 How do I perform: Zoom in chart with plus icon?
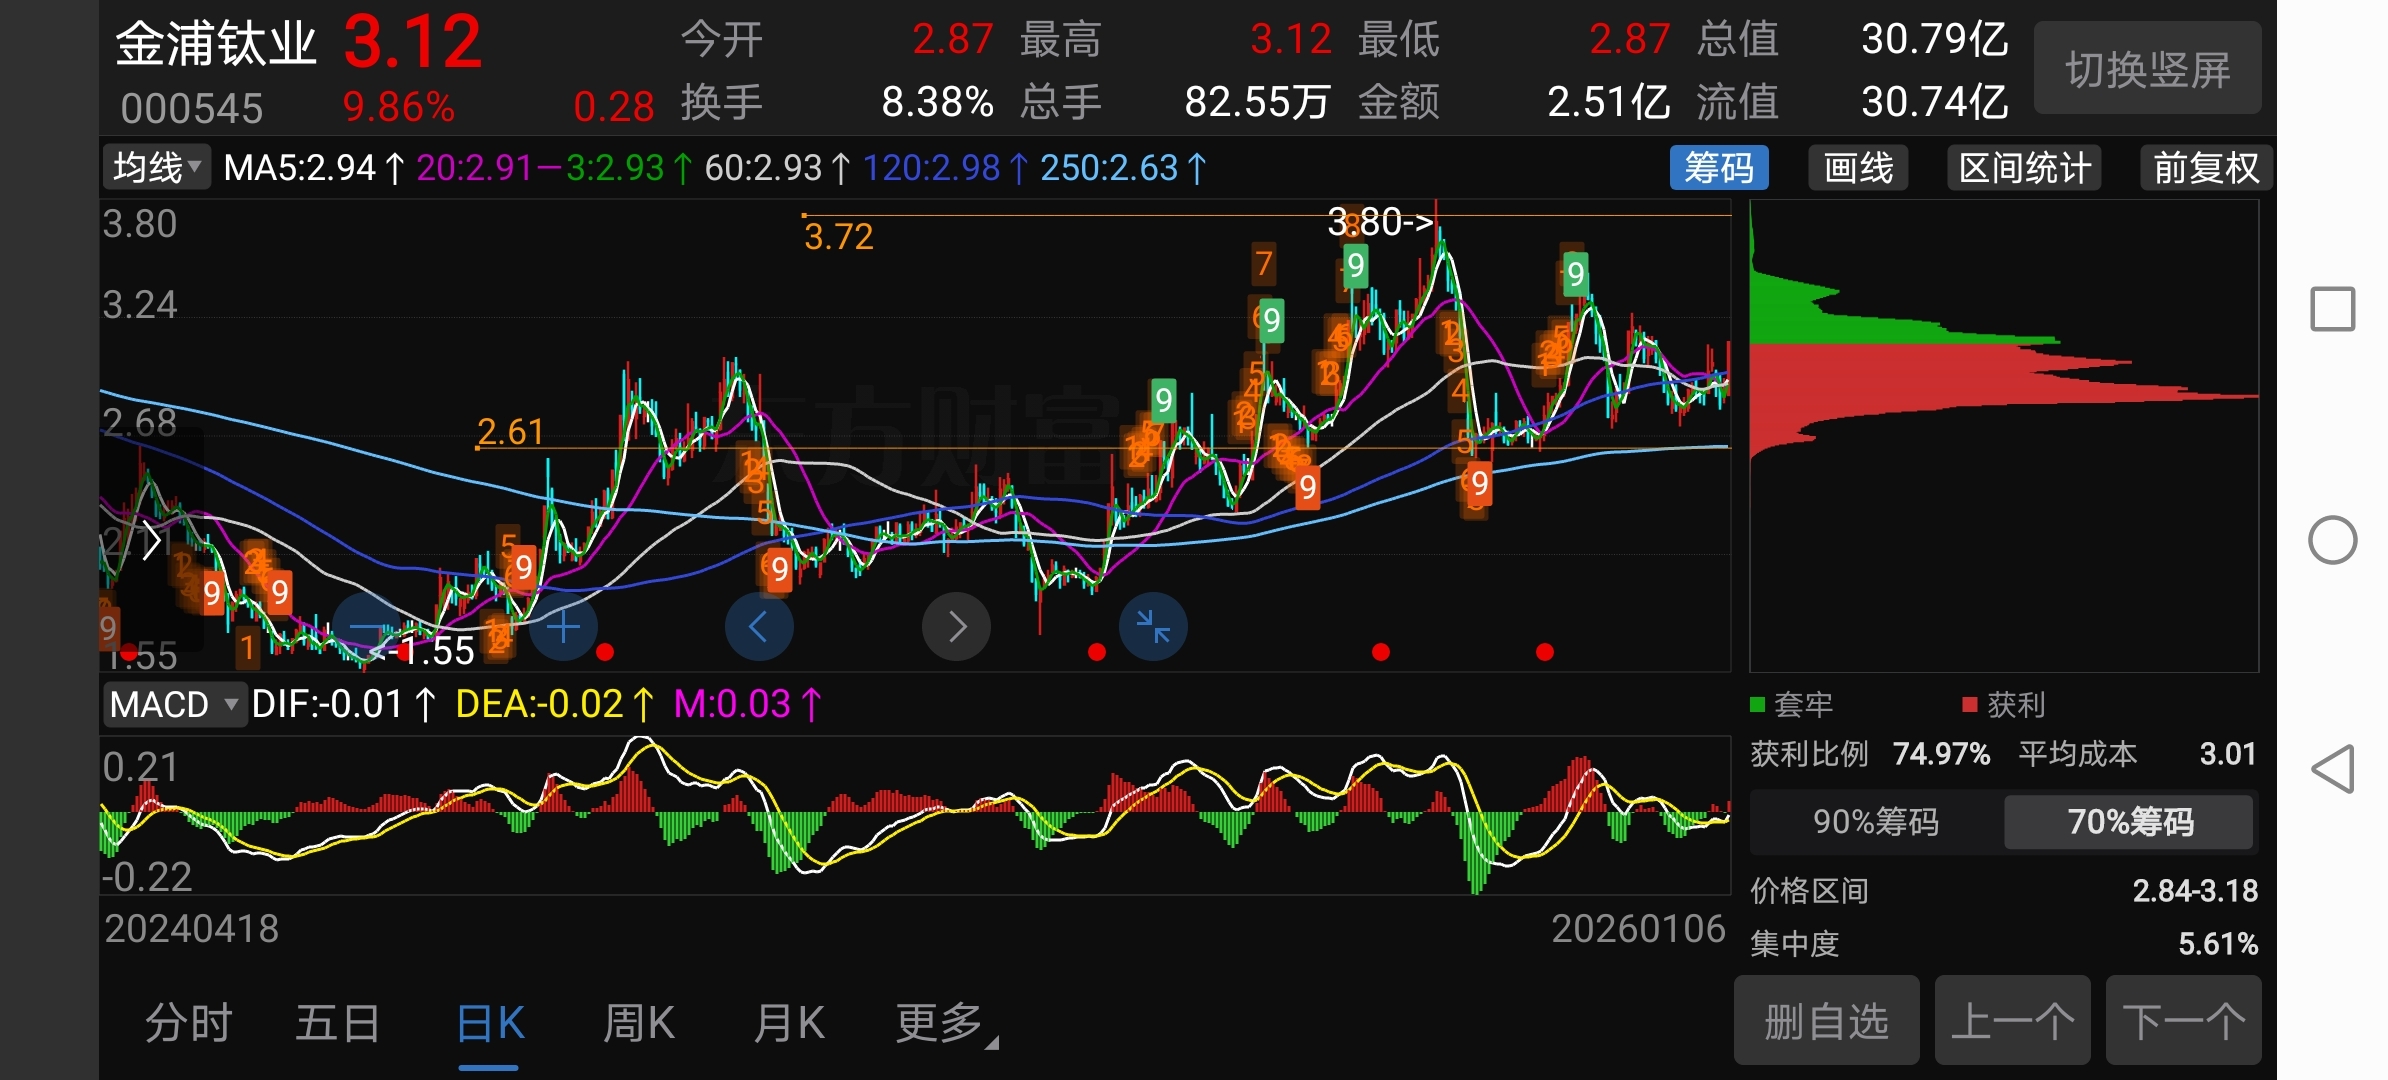[x=563, y=627]
